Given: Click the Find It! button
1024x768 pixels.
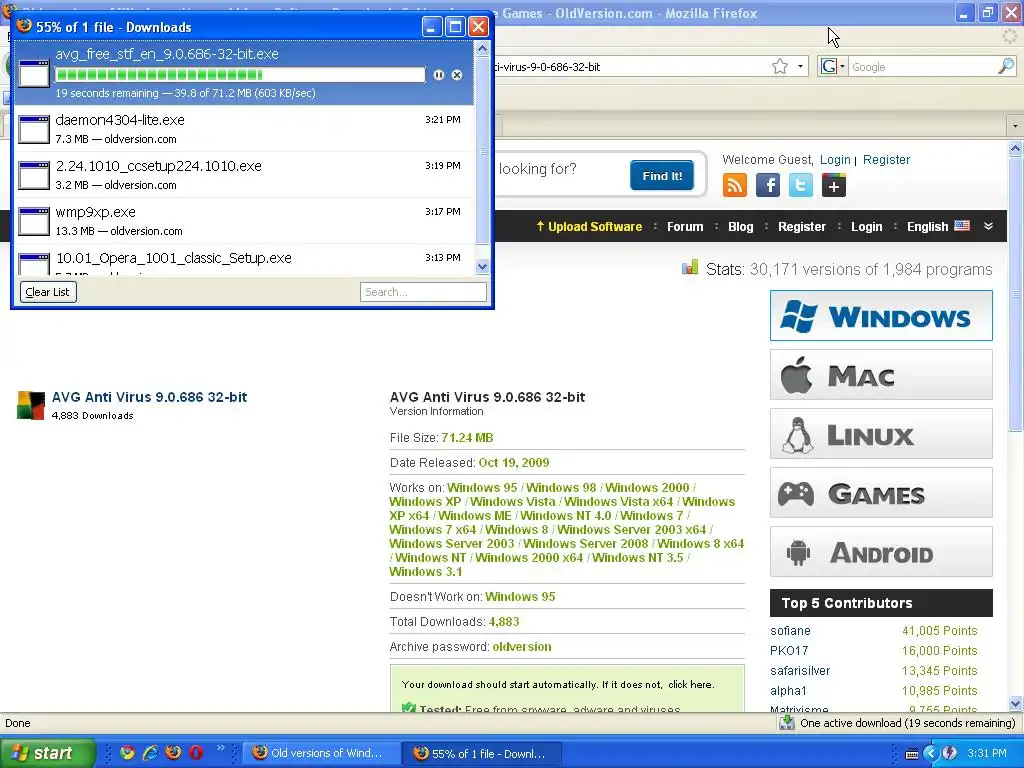Looking at the screenshot, I should point(662,176).
